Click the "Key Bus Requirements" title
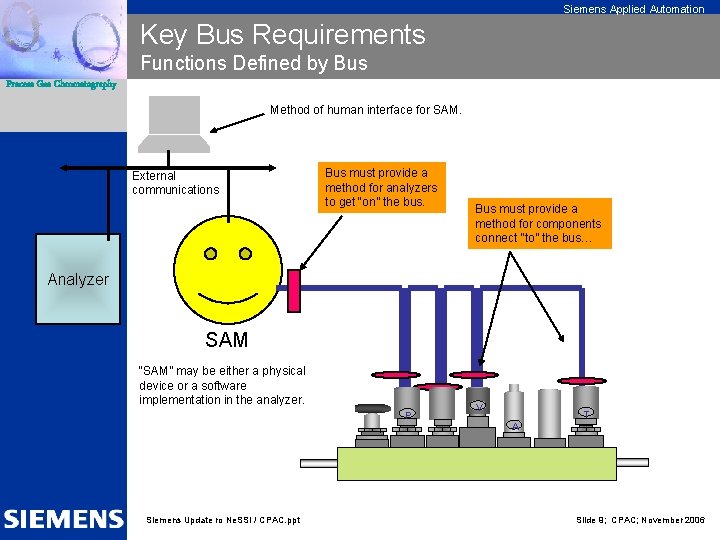 283,34
